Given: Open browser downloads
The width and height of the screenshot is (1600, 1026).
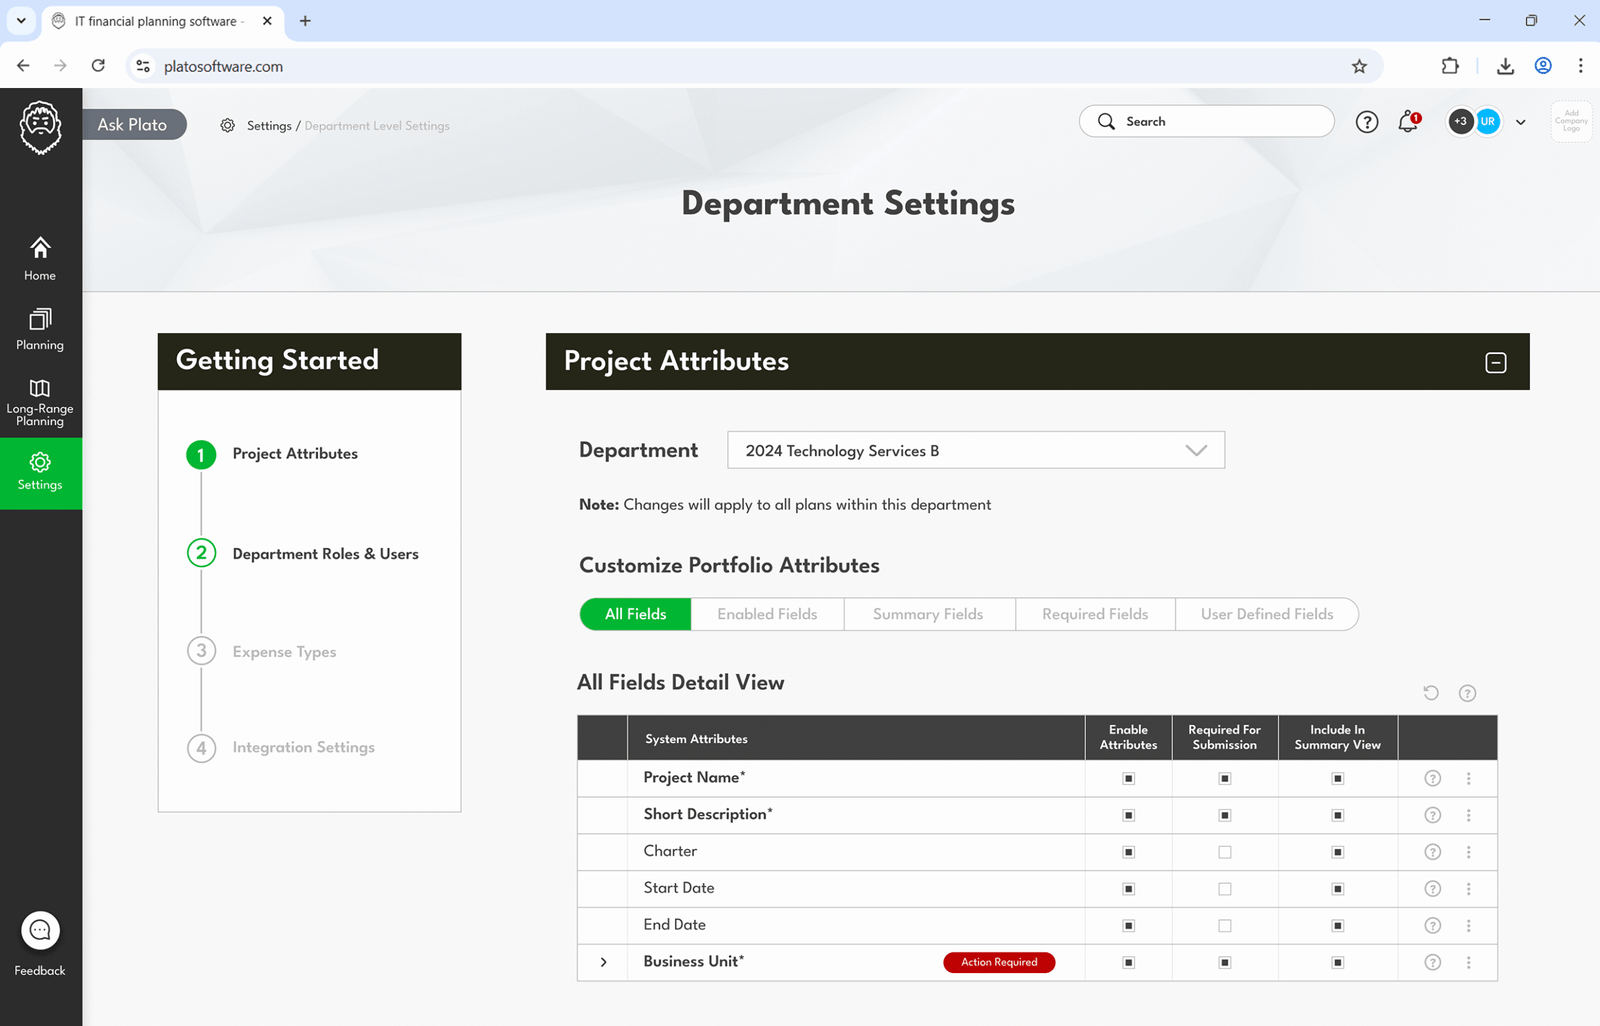Looking at the screenshot, I should point(1505,66).
